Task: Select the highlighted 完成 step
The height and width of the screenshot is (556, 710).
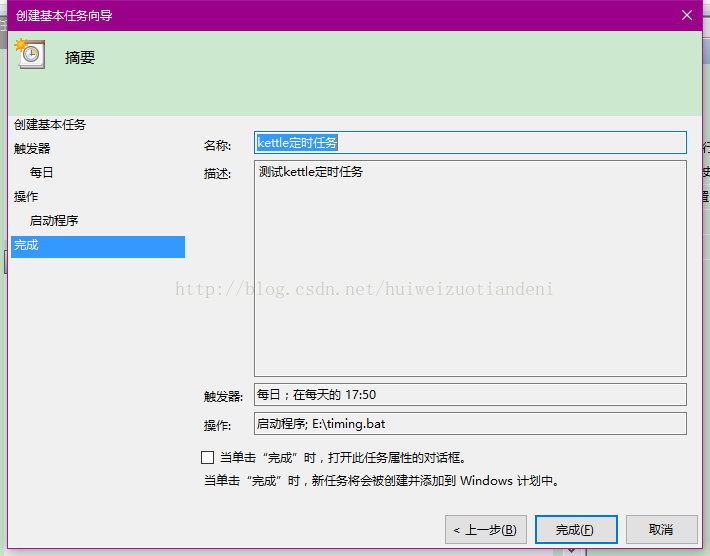Action: (x=98, y=247)
